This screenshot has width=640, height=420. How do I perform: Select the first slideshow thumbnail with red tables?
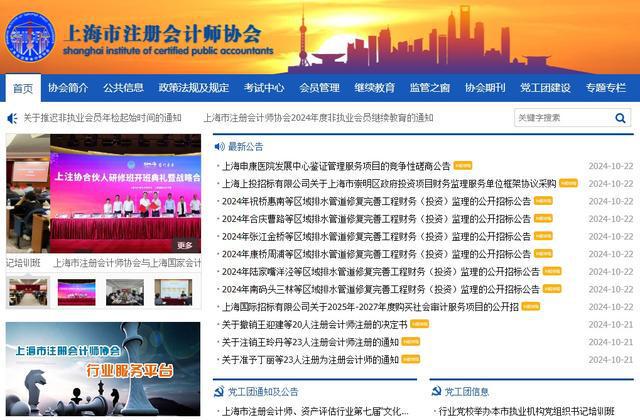[x=28, y=292]
